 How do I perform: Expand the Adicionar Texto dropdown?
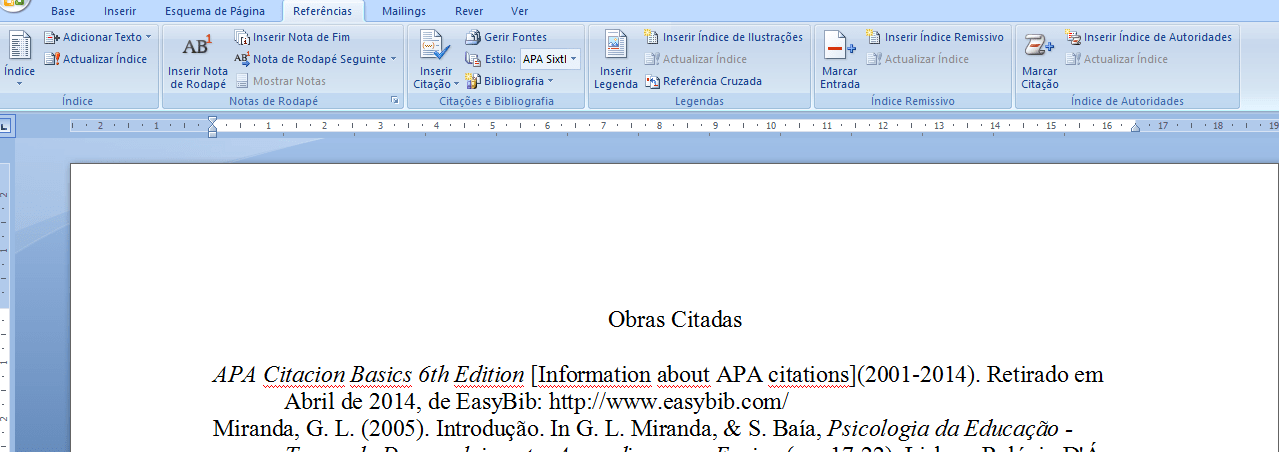pos(148,37)
